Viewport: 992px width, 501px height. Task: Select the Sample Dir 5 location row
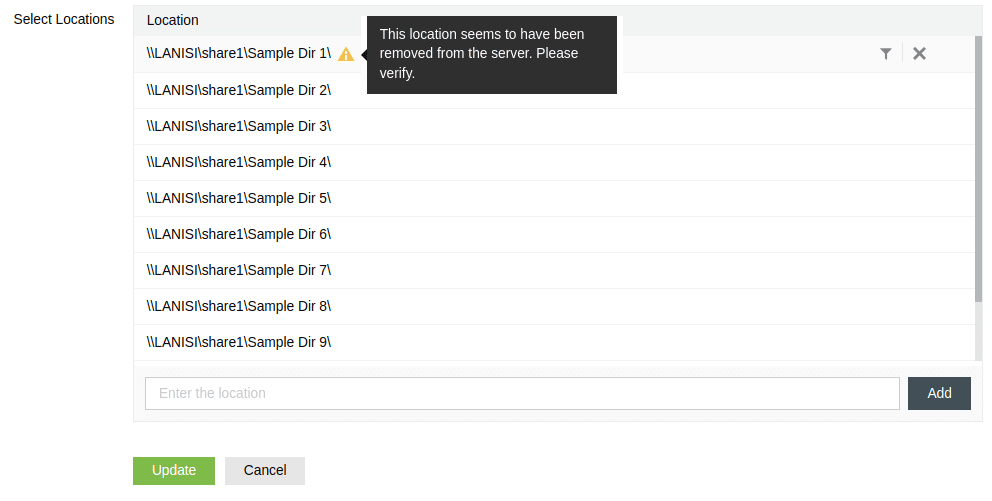click(554, 199)
